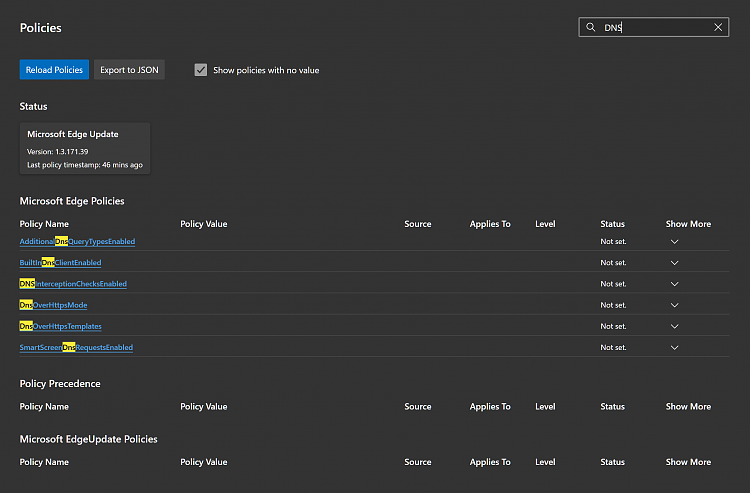Click 'Not set.' status for AdditionalDnsQueryTypesEnabled

tap(613, 241)
